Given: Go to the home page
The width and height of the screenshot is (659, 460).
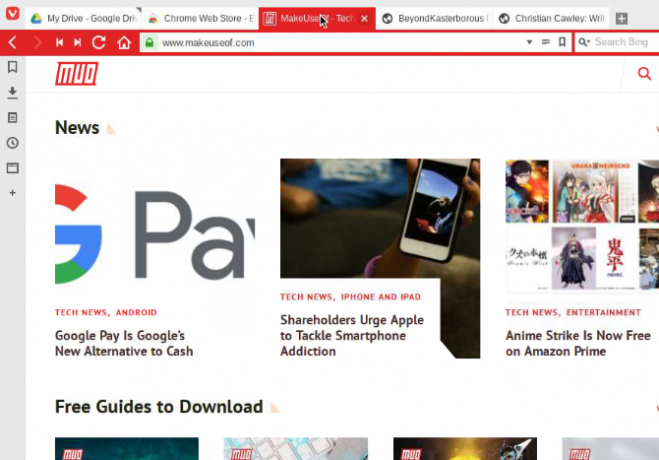Looking at the screenshot, I should (x=124, y=42).
